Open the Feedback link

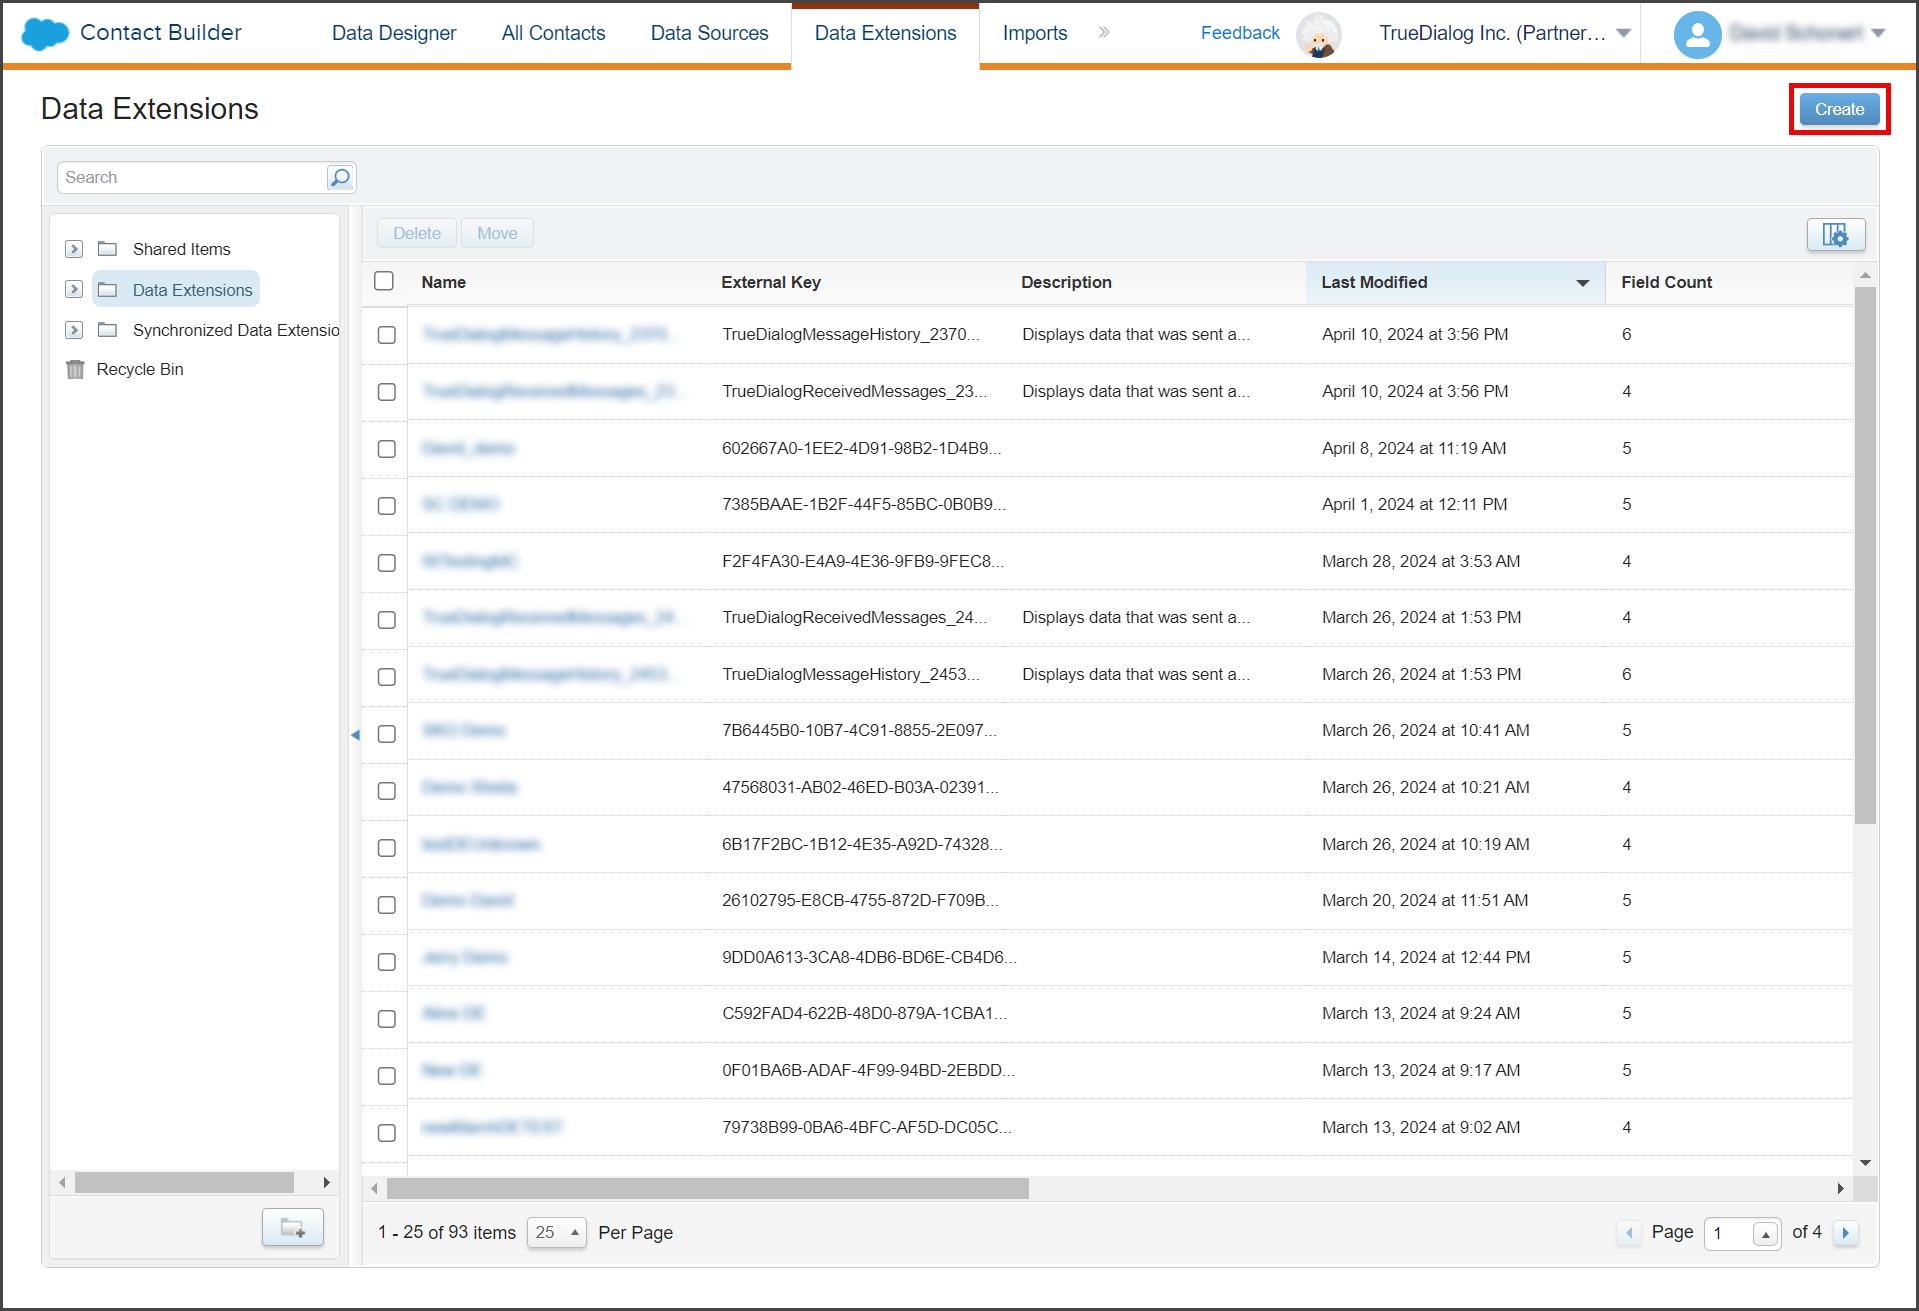(x=1240, y=33)
